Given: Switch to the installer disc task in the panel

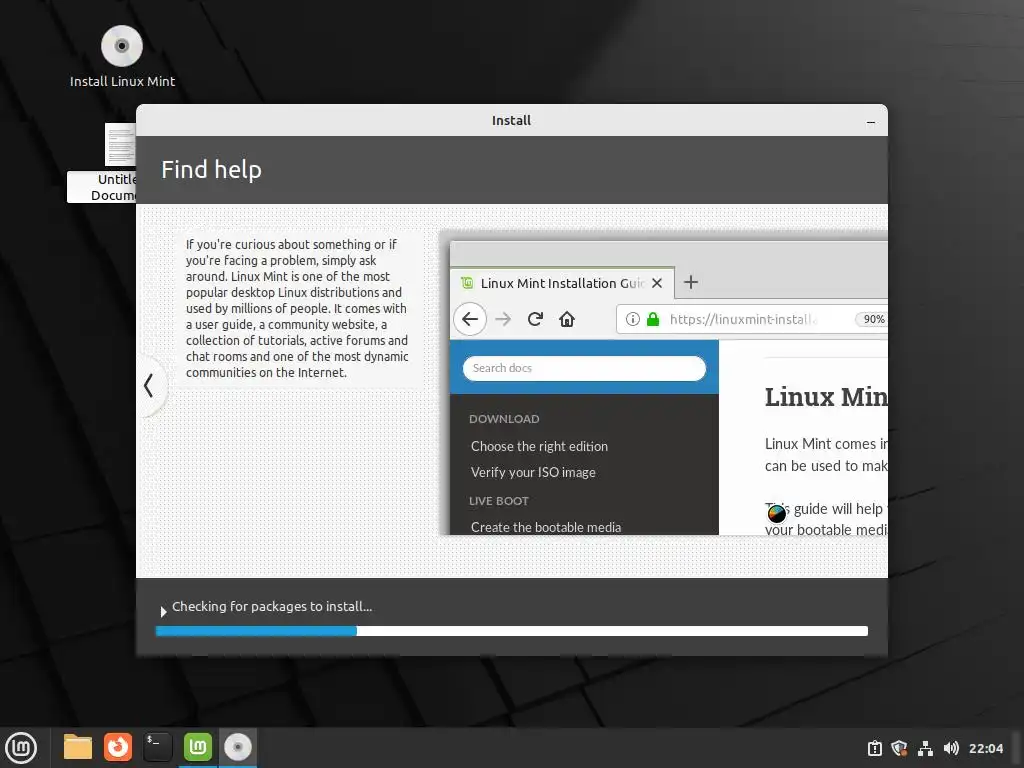Looking at the screenshot, I should (x=238, y=747).
